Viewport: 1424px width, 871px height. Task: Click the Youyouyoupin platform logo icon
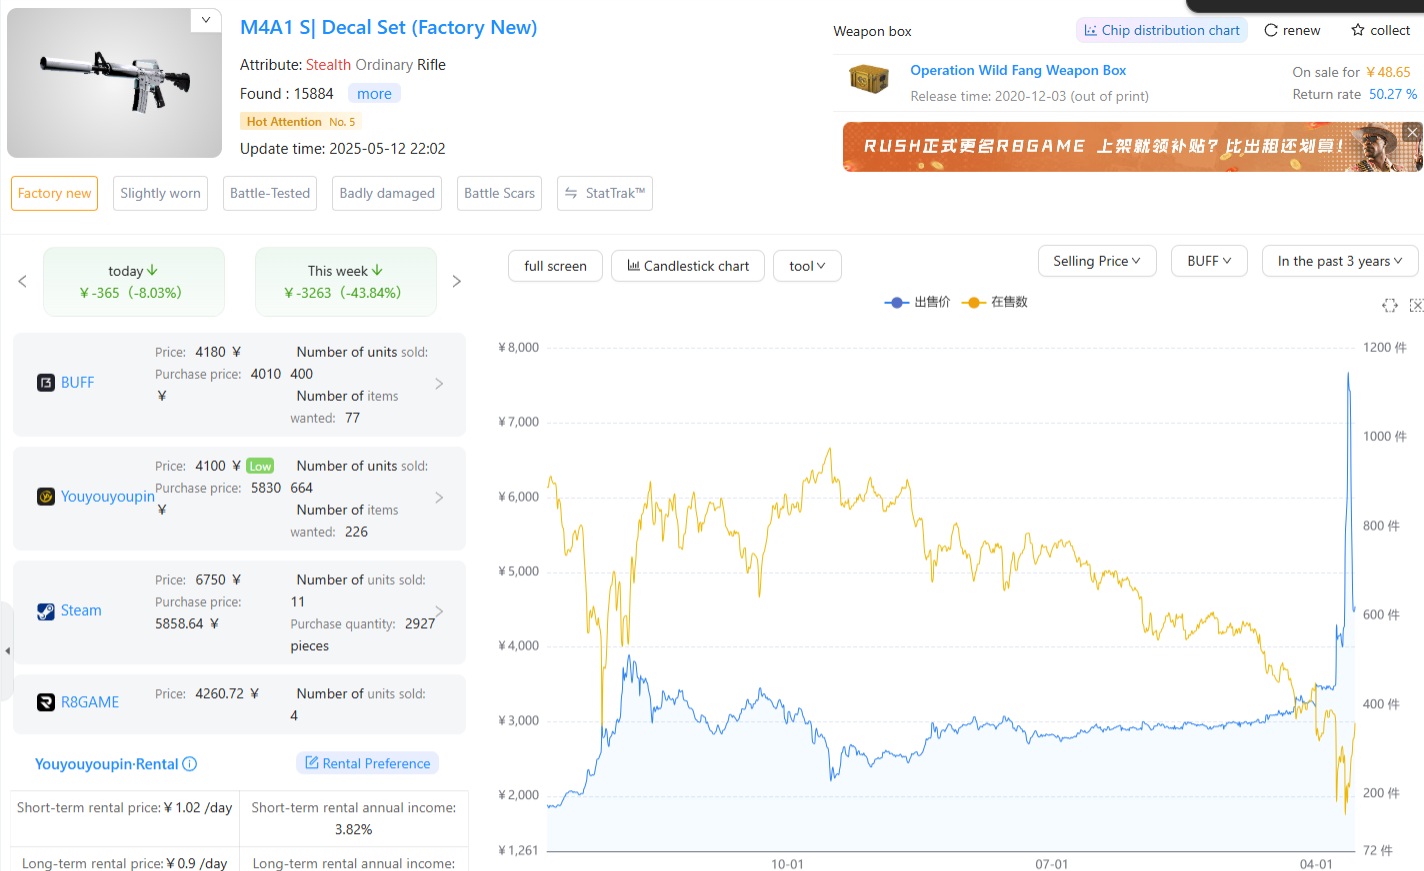pos(46,497)
